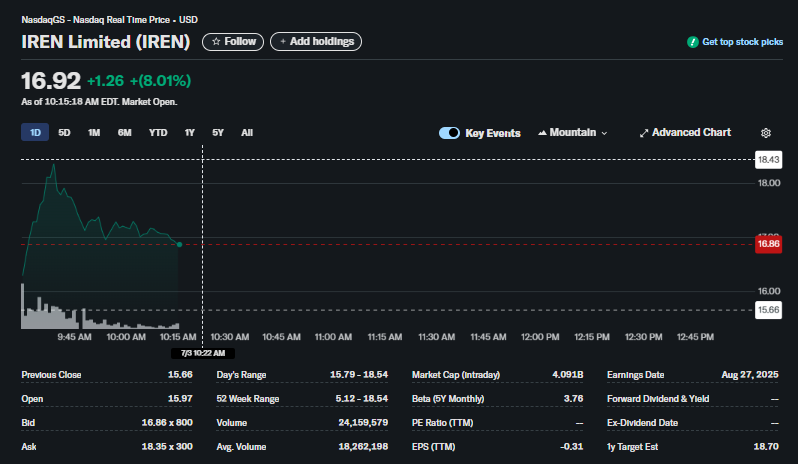
Task: Open the Advanced Chart link
Action: (x=685, y=133)
